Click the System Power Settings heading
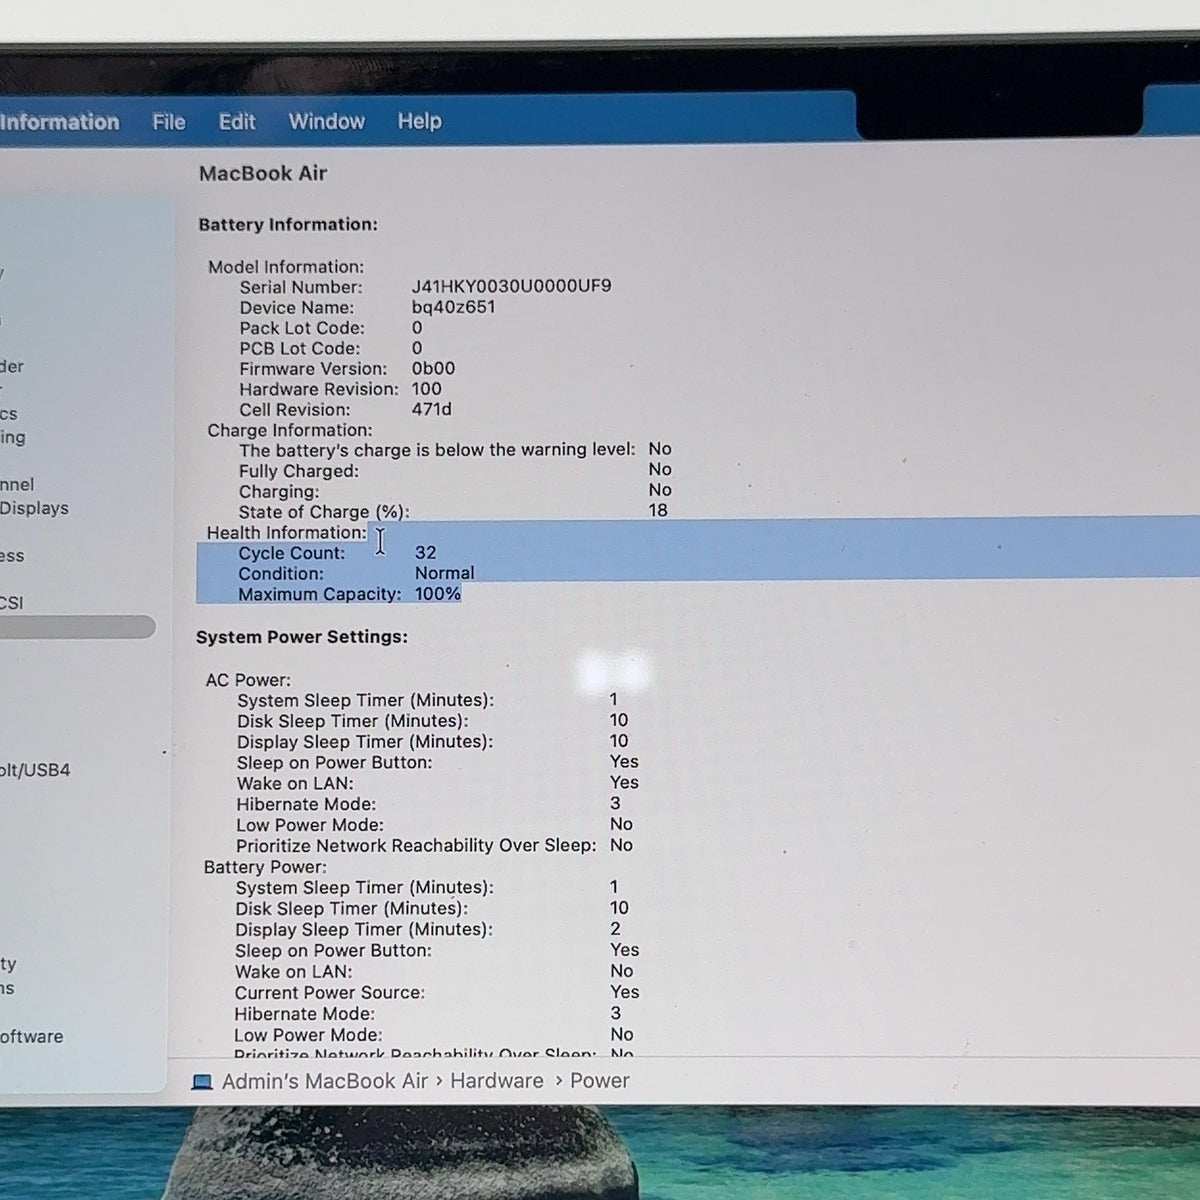Viewport: 1200px width, 1200px height. tap(302, 637)
